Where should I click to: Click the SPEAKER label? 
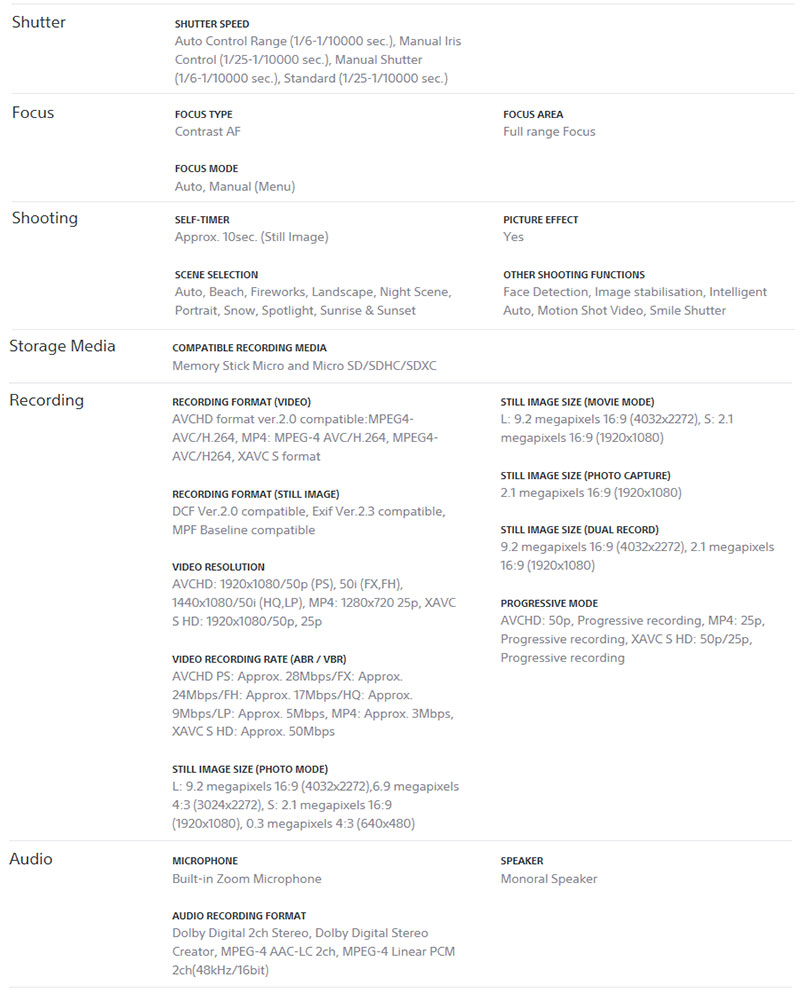pyautogui.click(x=522, y=861)
